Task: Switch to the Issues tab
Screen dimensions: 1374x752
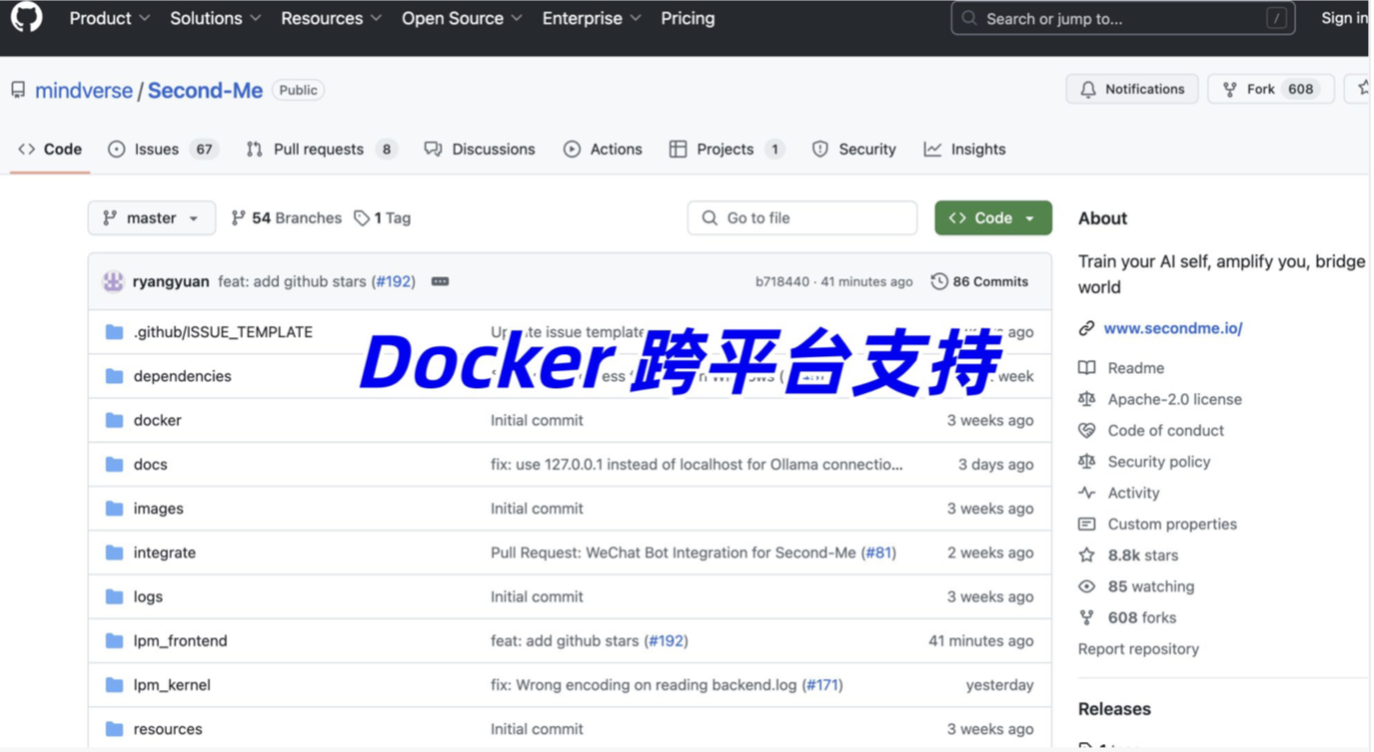Action: 163,149
